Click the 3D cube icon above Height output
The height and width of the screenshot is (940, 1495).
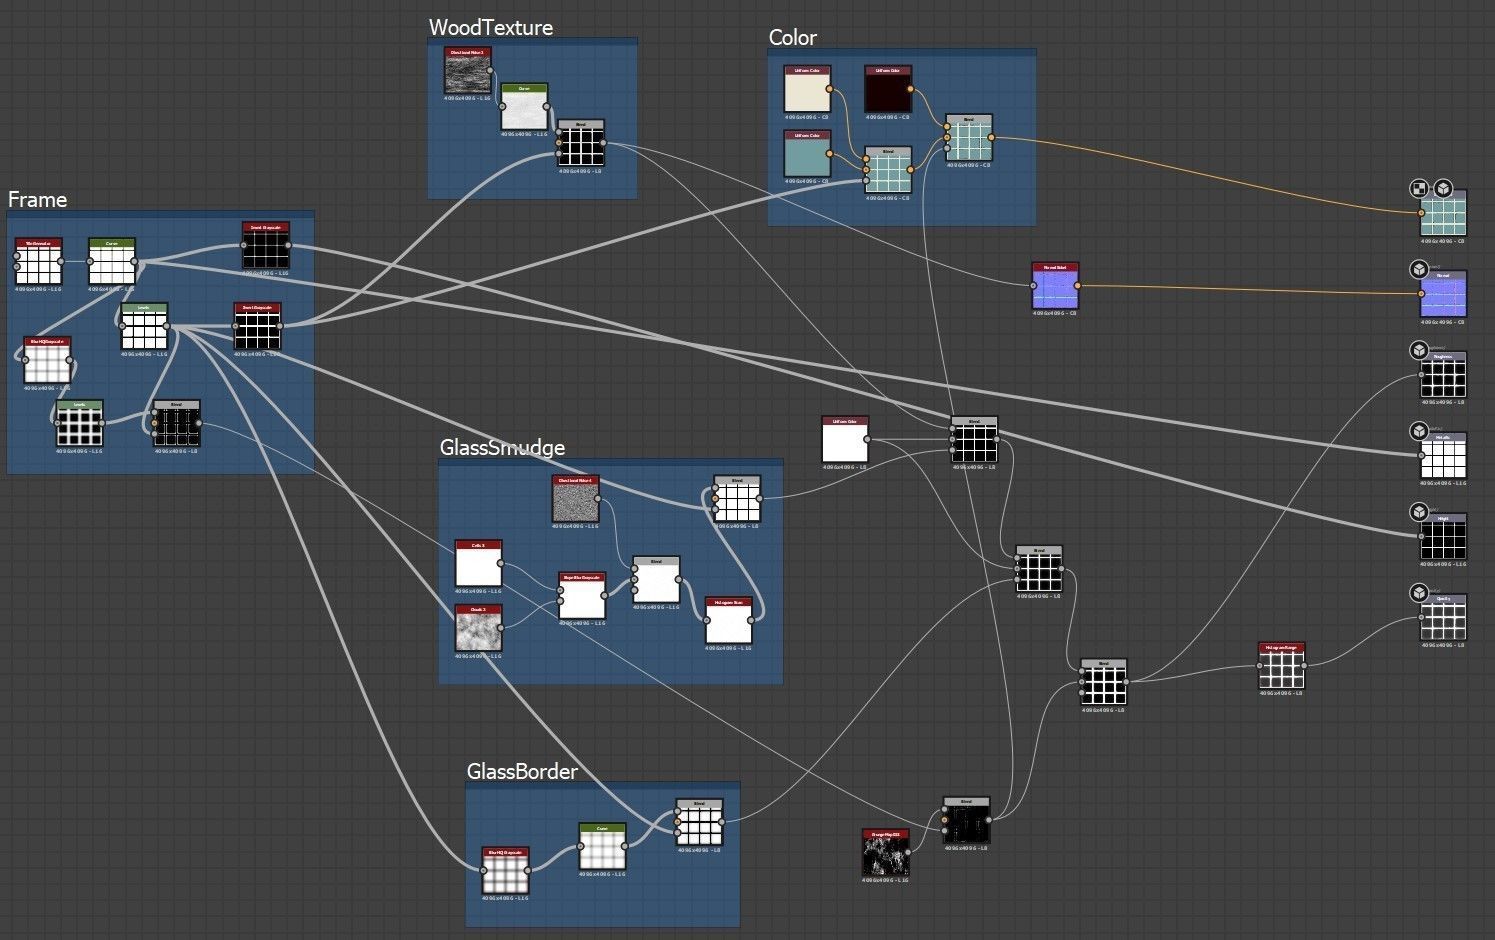(1419, 512)
